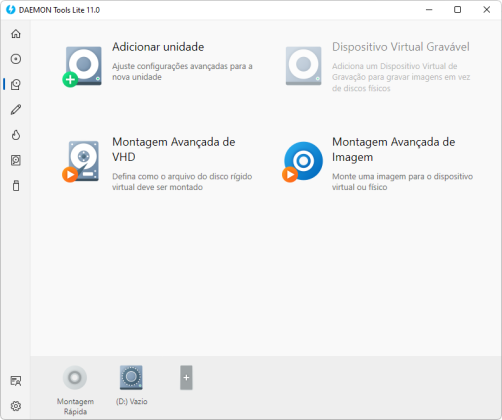502x420 pixels.
Task: Select the Dispositivo Virtual Gravável drive icon
Action: (303, 66)
